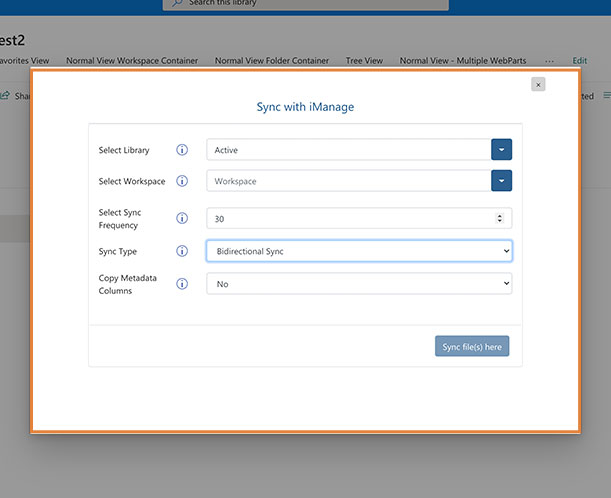
Task: Click the info icon beside Copy Metadata Columns
Action: [x=182, y=284]
